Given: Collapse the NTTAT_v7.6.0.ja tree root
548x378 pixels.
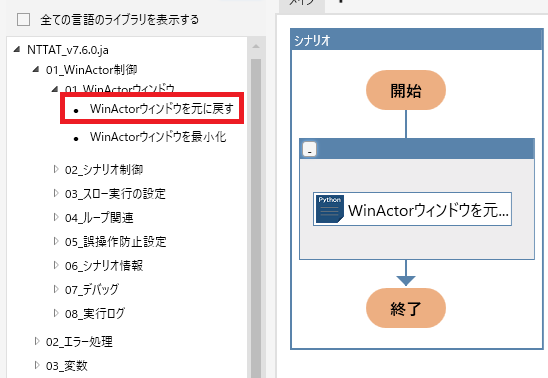Looking at the screenshot, I should [x=17, y=49].
